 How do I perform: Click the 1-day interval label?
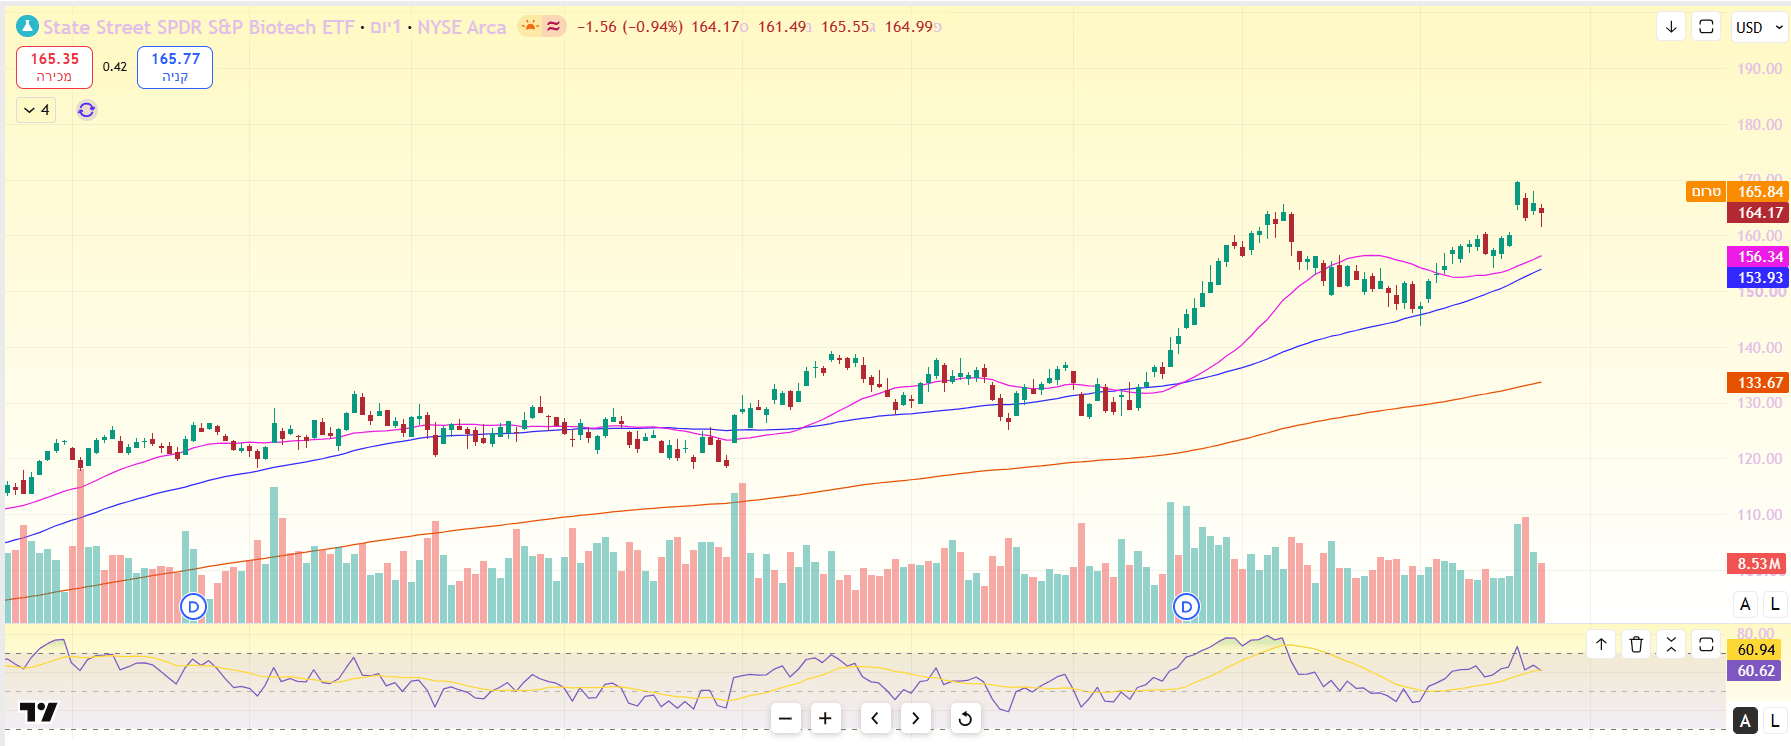point(386,27)
